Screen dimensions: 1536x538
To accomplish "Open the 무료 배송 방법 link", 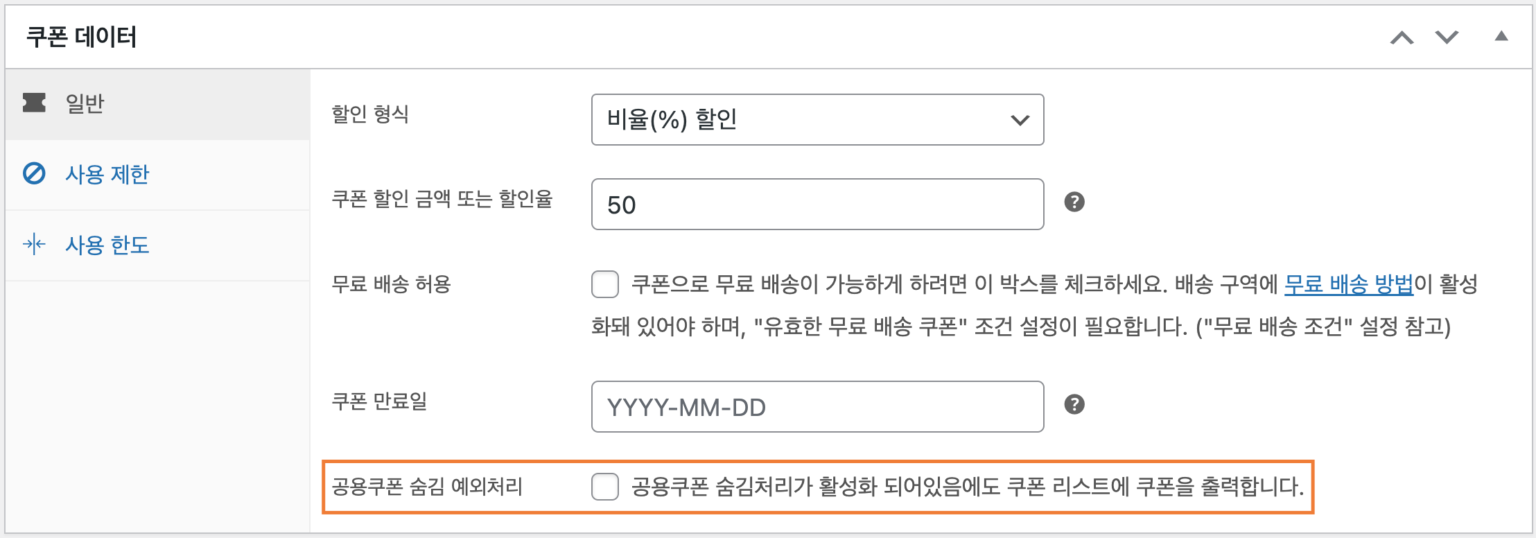I will point(1348,284).
